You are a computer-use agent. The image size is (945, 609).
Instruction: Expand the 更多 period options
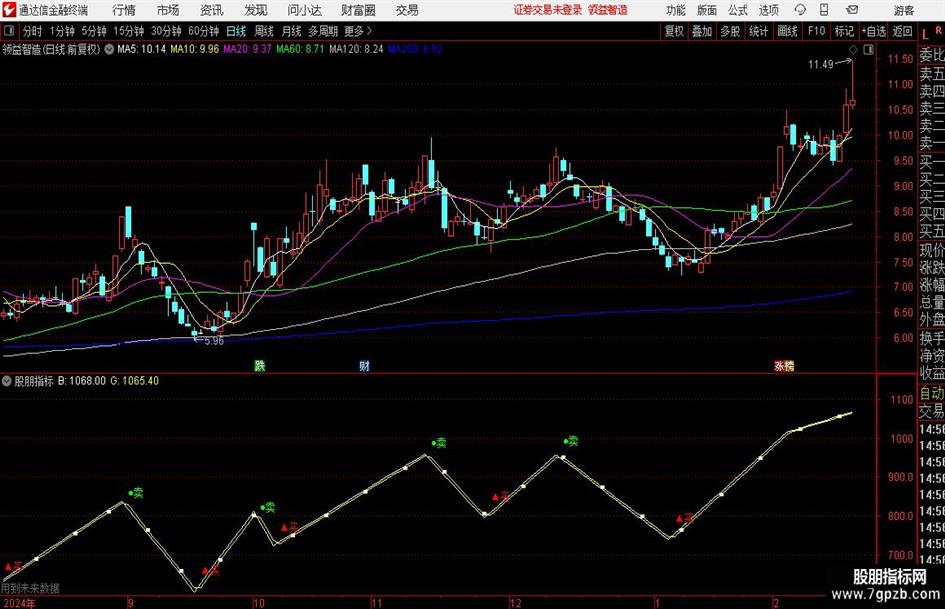point(358,31)
